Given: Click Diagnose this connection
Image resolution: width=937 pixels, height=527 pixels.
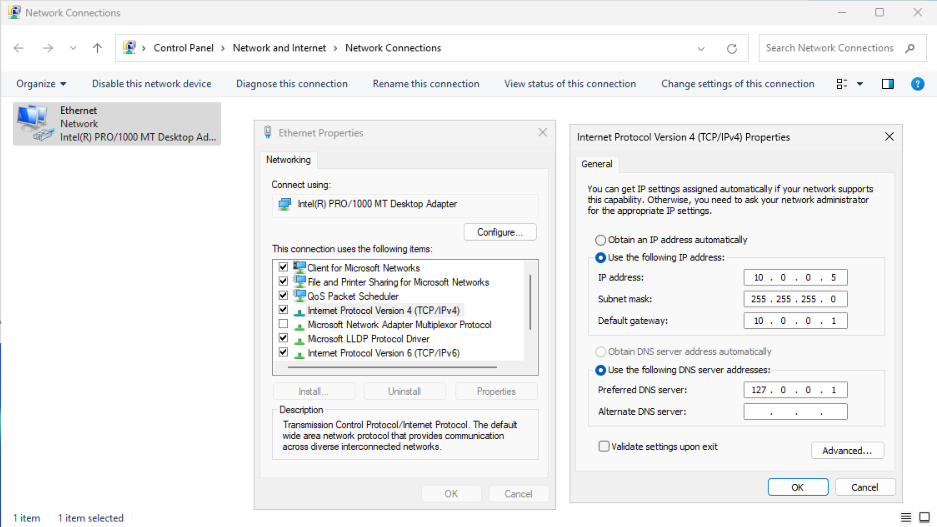Looking at the screenshot, I should click(x=292, y=84).
